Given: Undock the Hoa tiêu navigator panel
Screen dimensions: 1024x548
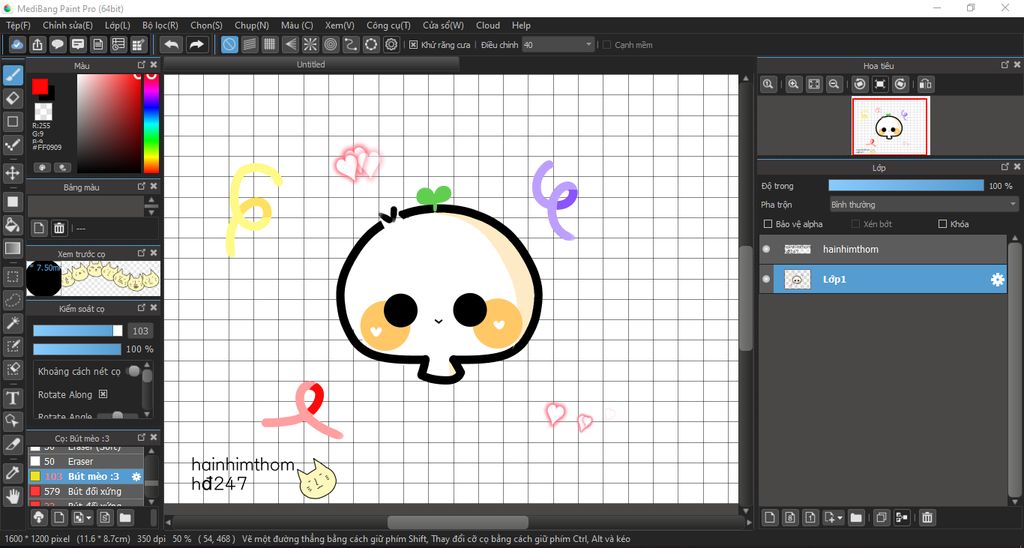Looking at the screenshot, I should click(x=1005, y=65).
